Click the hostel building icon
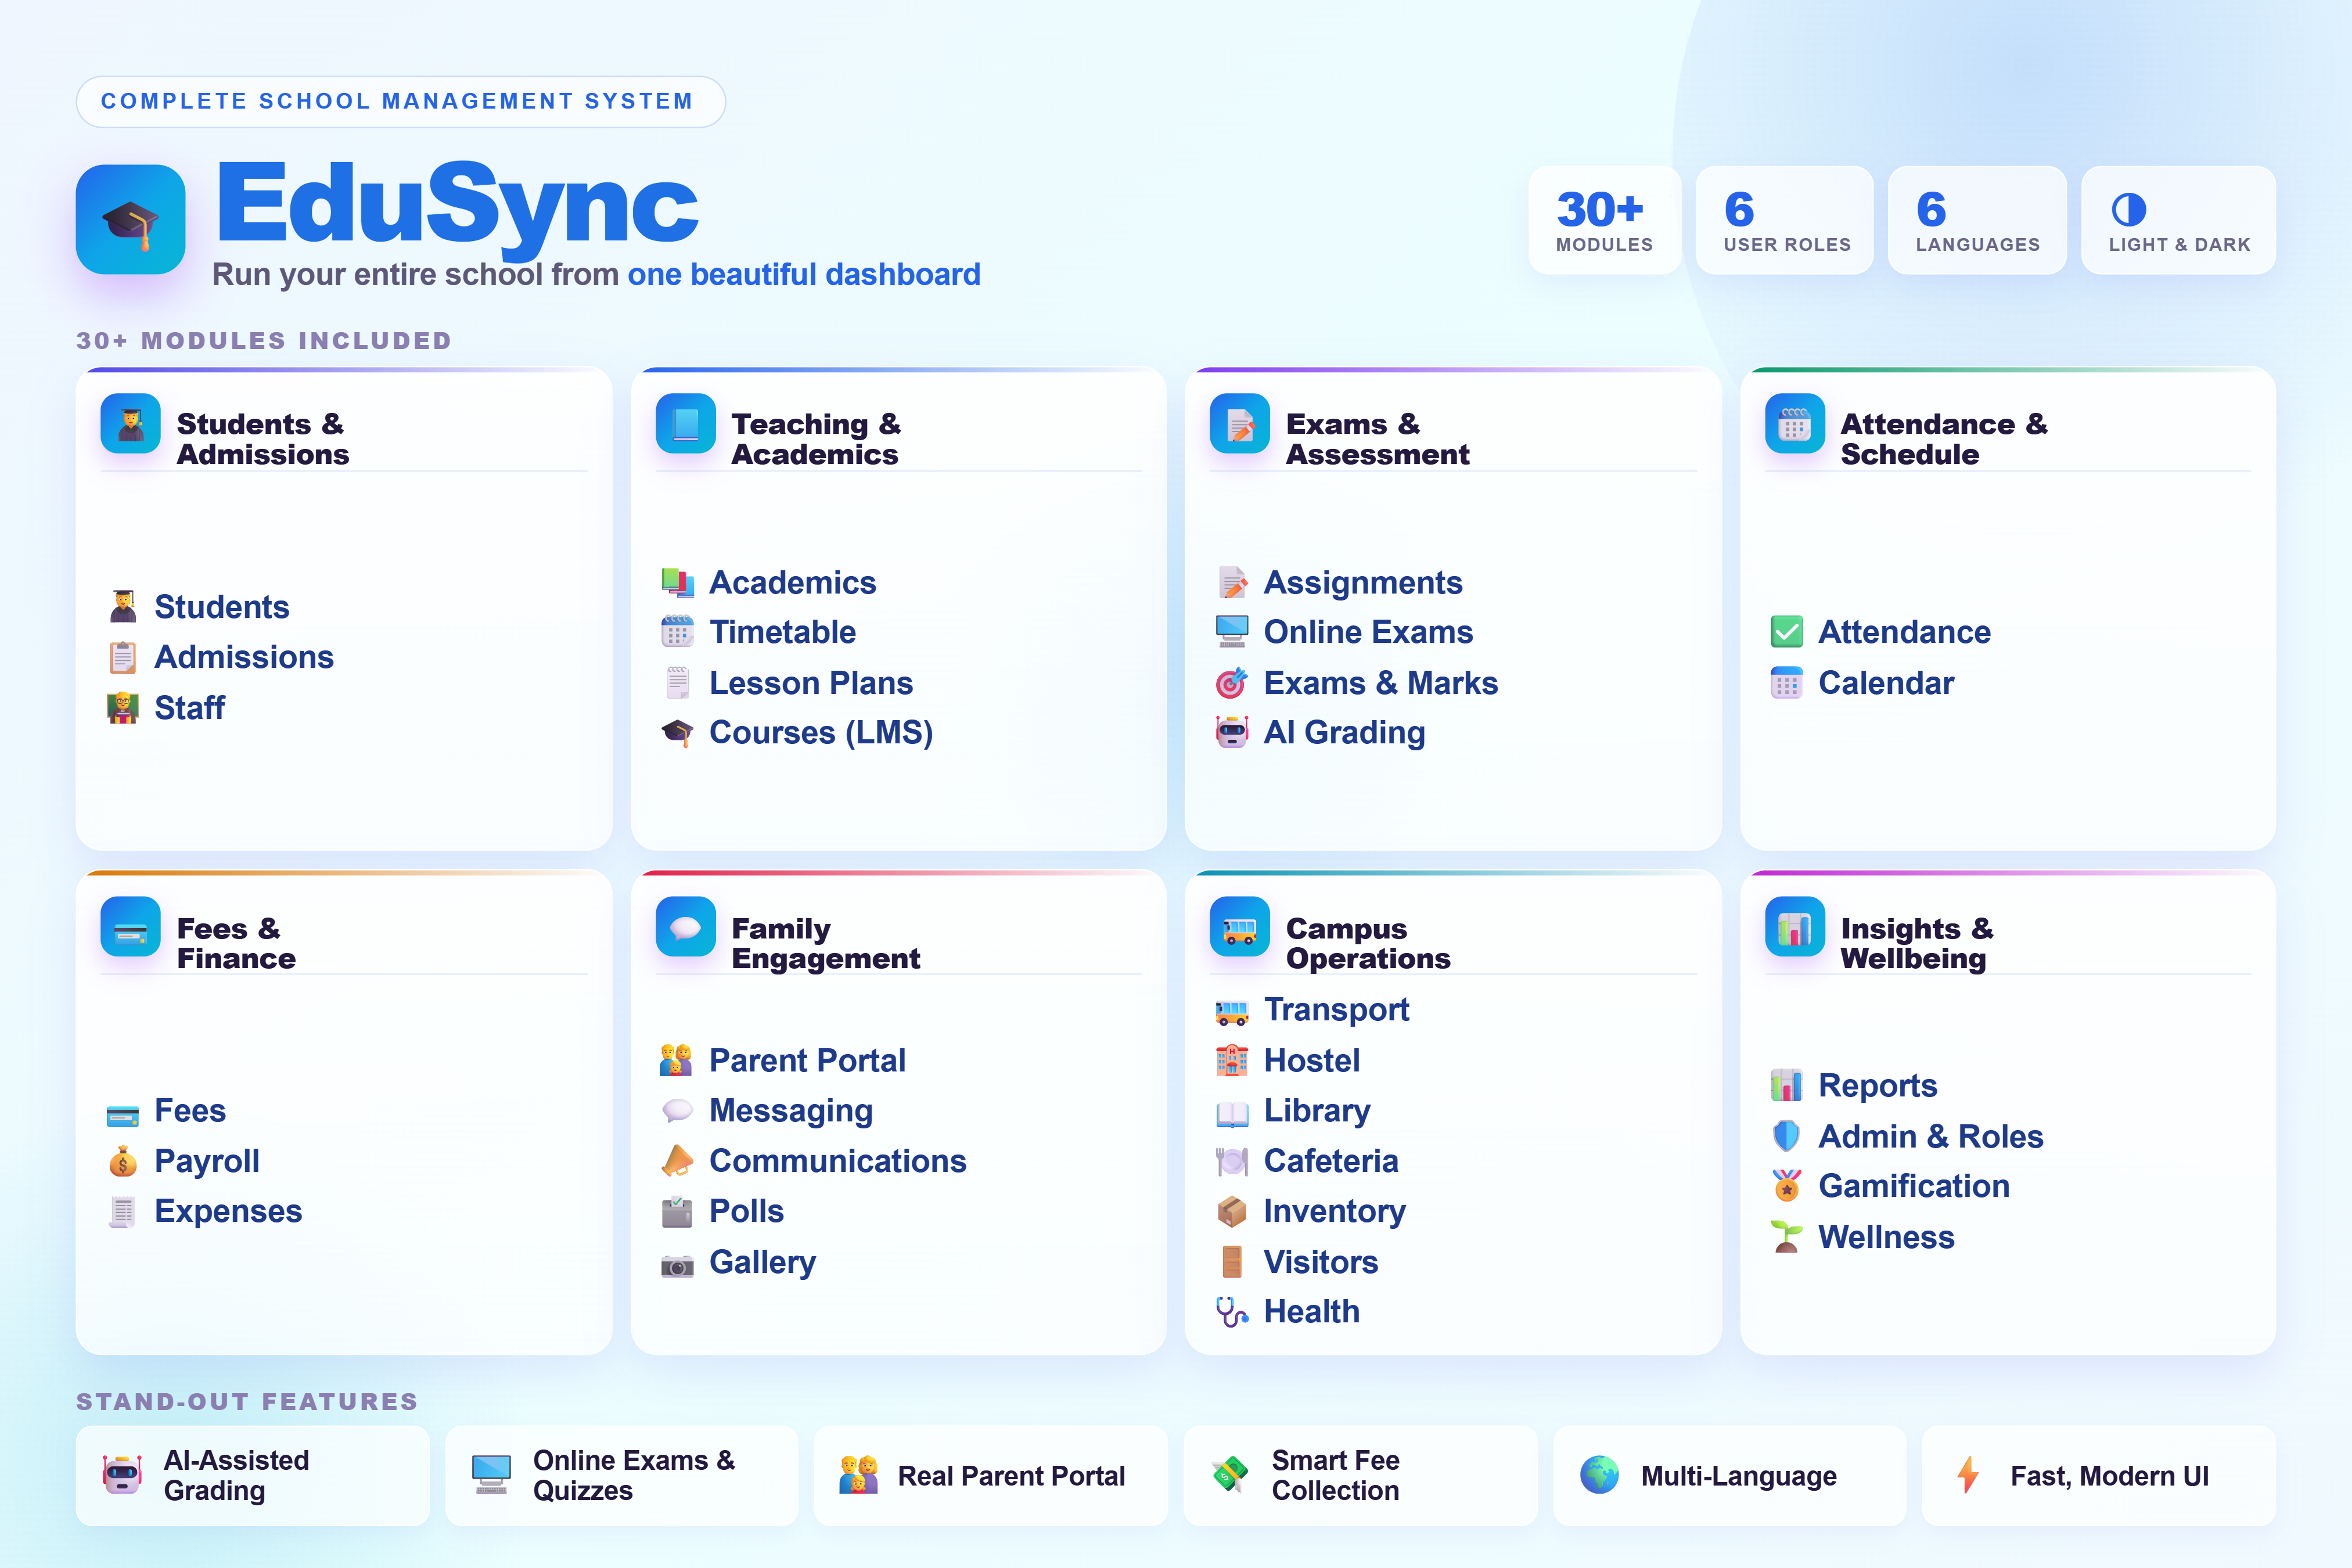Viewport: 2352px width, 1568px height. pos(1232,1060)
